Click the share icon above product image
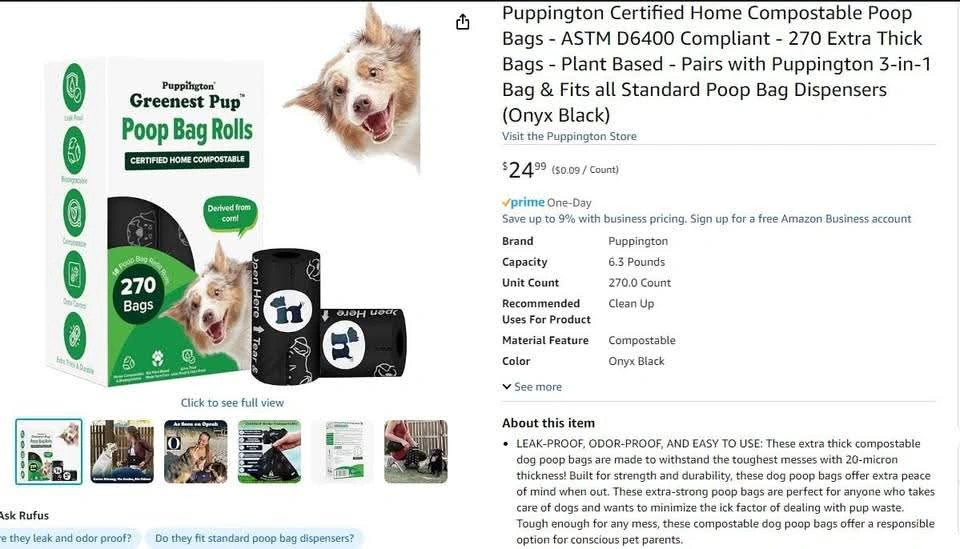 (x=463, y=22)
